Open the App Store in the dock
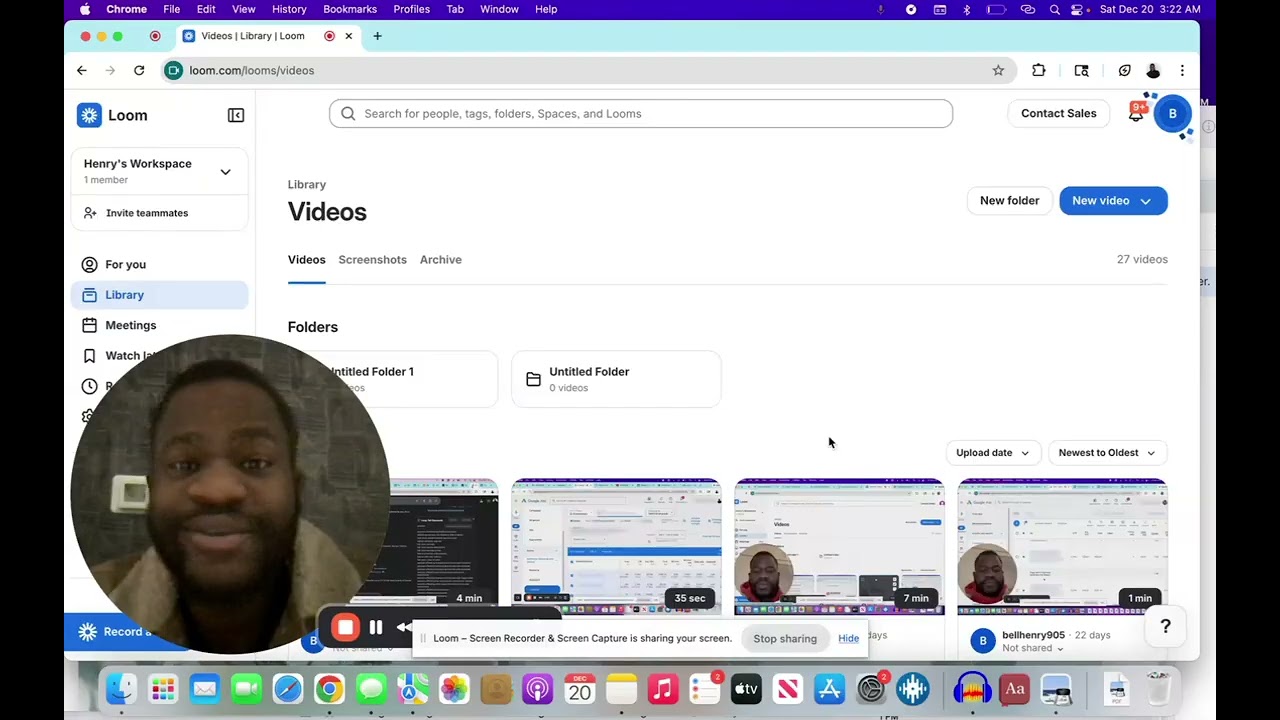 [830, 689]
